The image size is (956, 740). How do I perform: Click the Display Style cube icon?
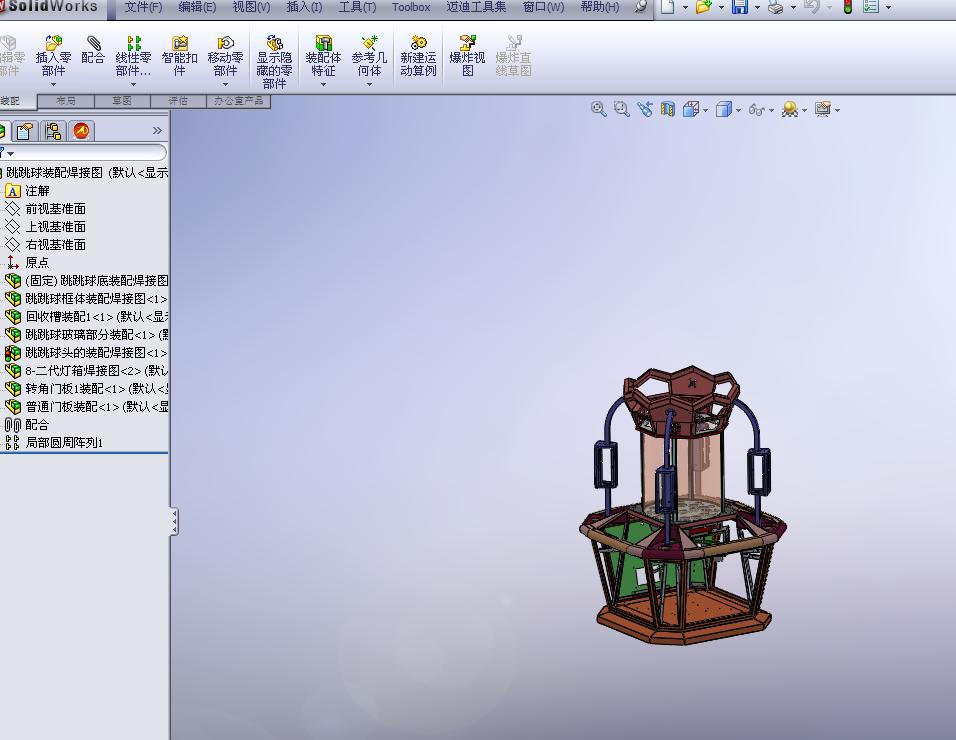723,109
